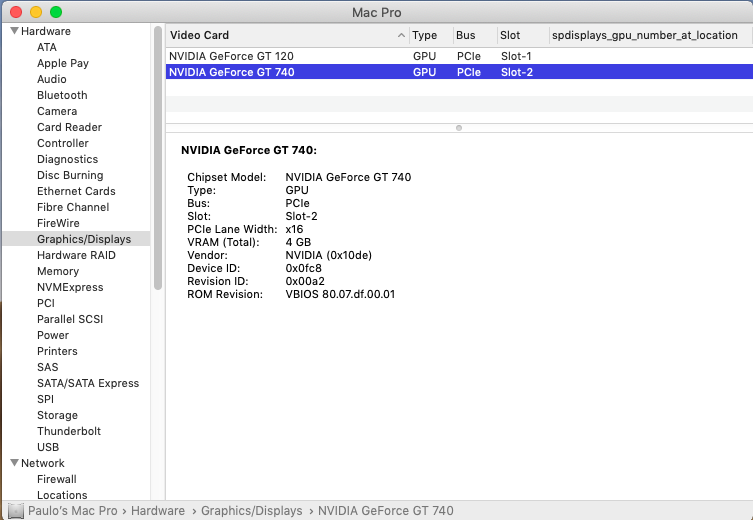Select the NVIDIA GeForce GT 120 row
753x520 pixels.
(459, 56)
